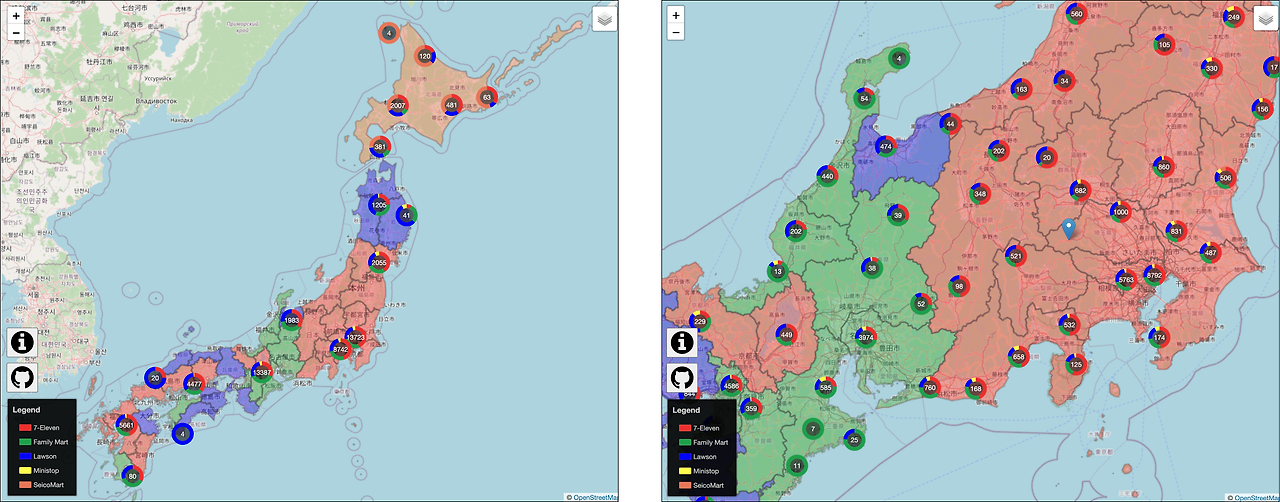Click the 381 cluster marker
The height and width of the screenshot is (502, 1280).
(x=380, y=148)
